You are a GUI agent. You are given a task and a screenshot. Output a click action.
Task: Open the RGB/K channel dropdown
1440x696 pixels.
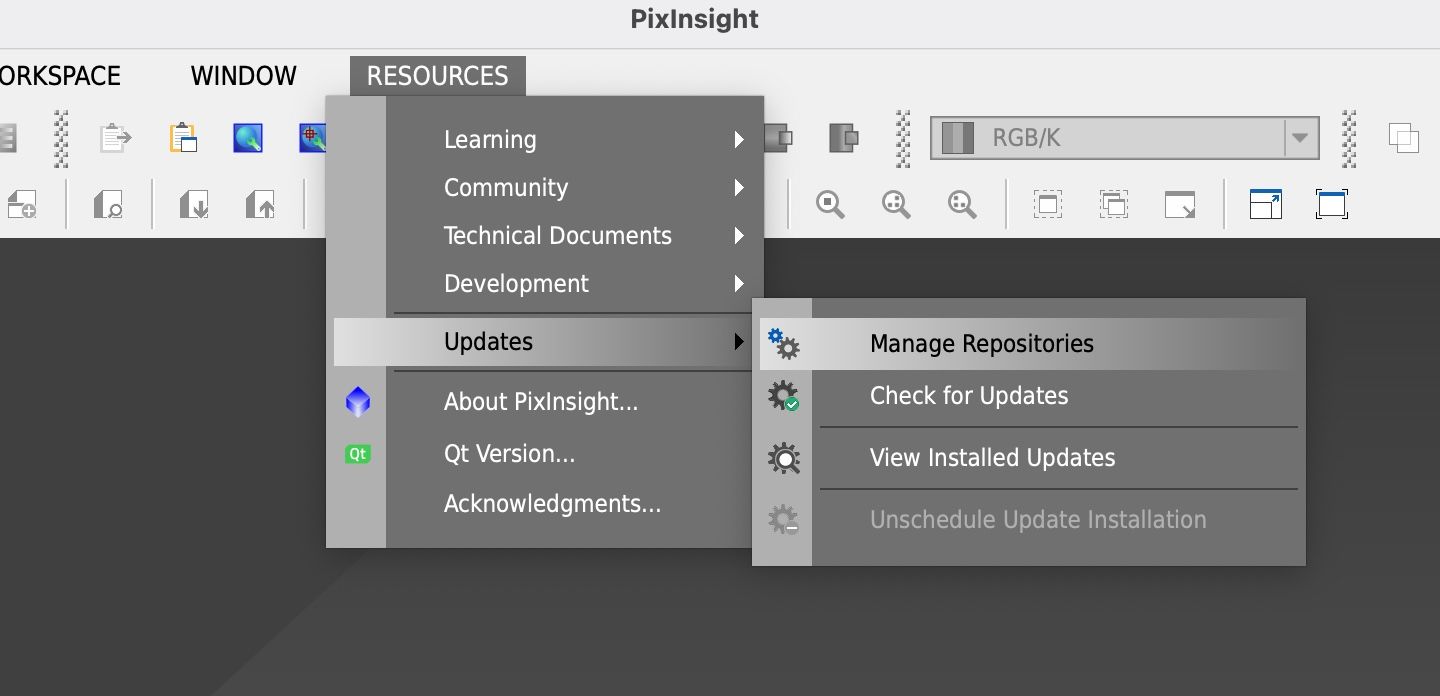(x=1124, y=138)
